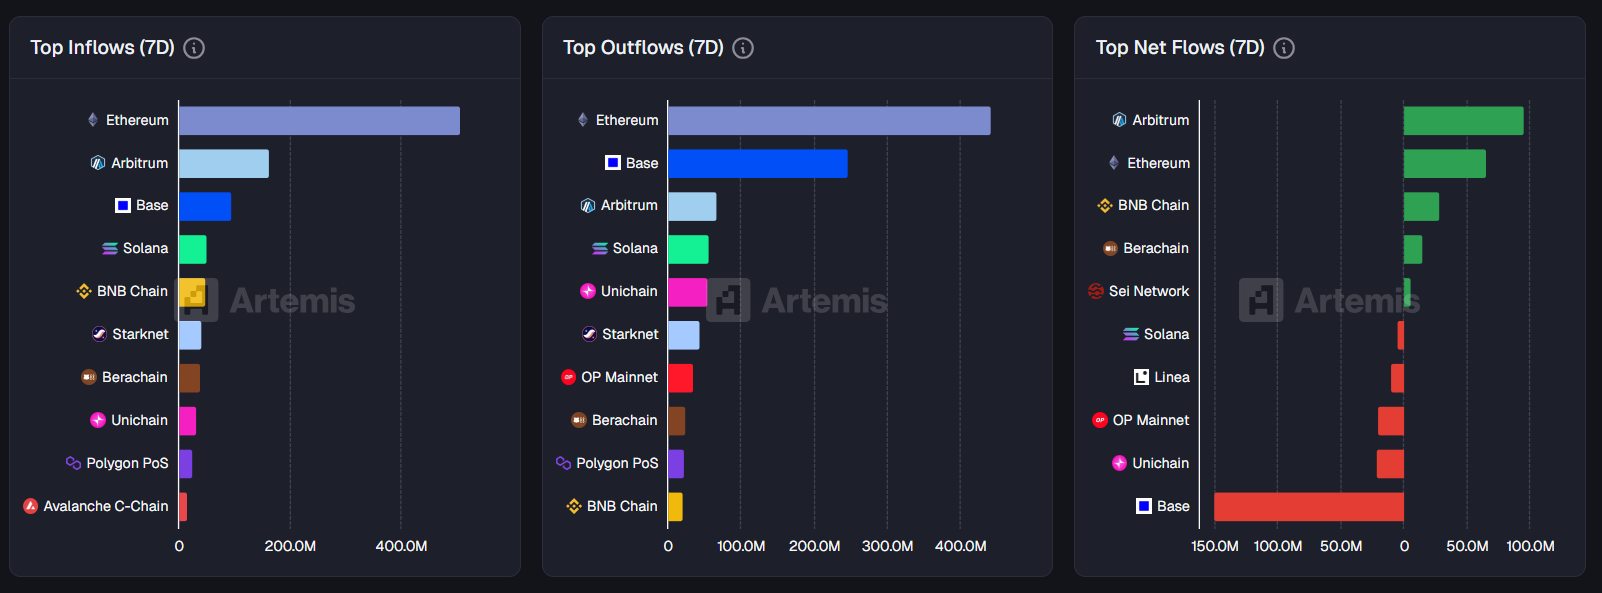Click the info icon beside Top Outflows (7D)
The image size is (1602, 593).
pos(743,48)
